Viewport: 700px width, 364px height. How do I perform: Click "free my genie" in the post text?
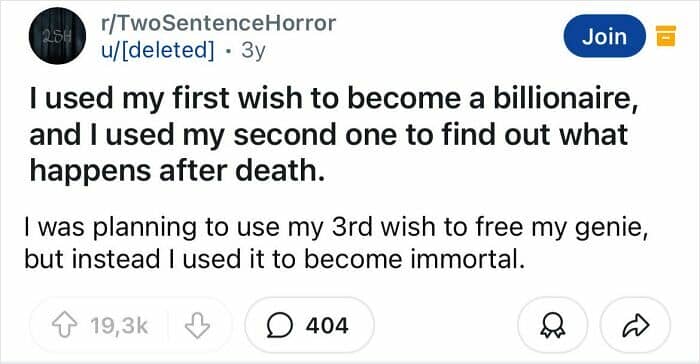(x=559, y=228)
